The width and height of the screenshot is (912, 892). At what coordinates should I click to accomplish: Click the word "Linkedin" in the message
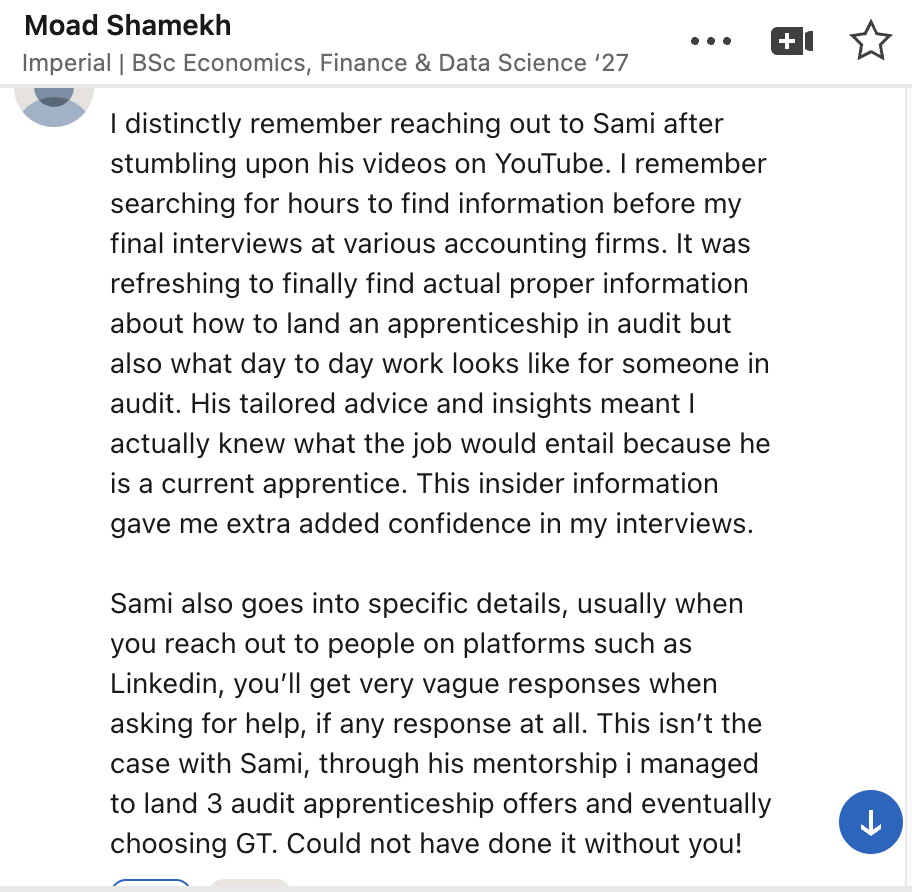tap(167, 684)
